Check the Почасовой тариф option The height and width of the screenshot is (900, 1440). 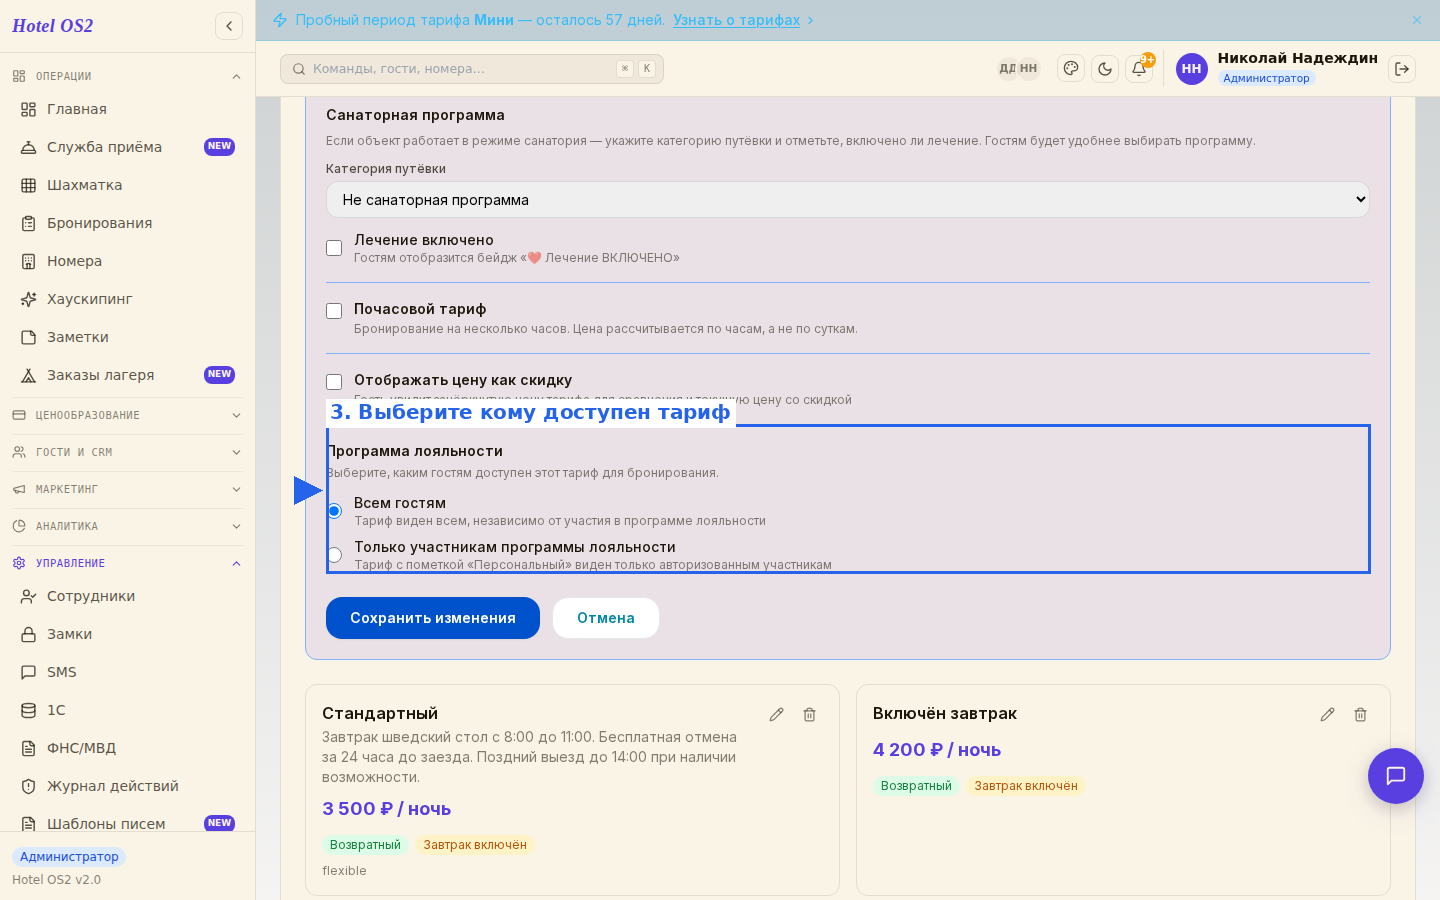click(x=334, y=311)
